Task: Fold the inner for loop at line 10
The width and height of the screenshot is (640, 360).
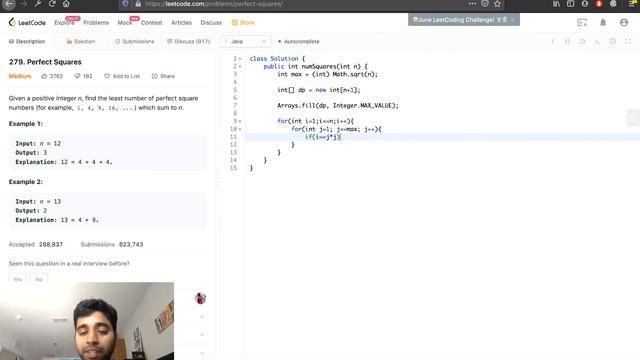Action: [240, 129]
